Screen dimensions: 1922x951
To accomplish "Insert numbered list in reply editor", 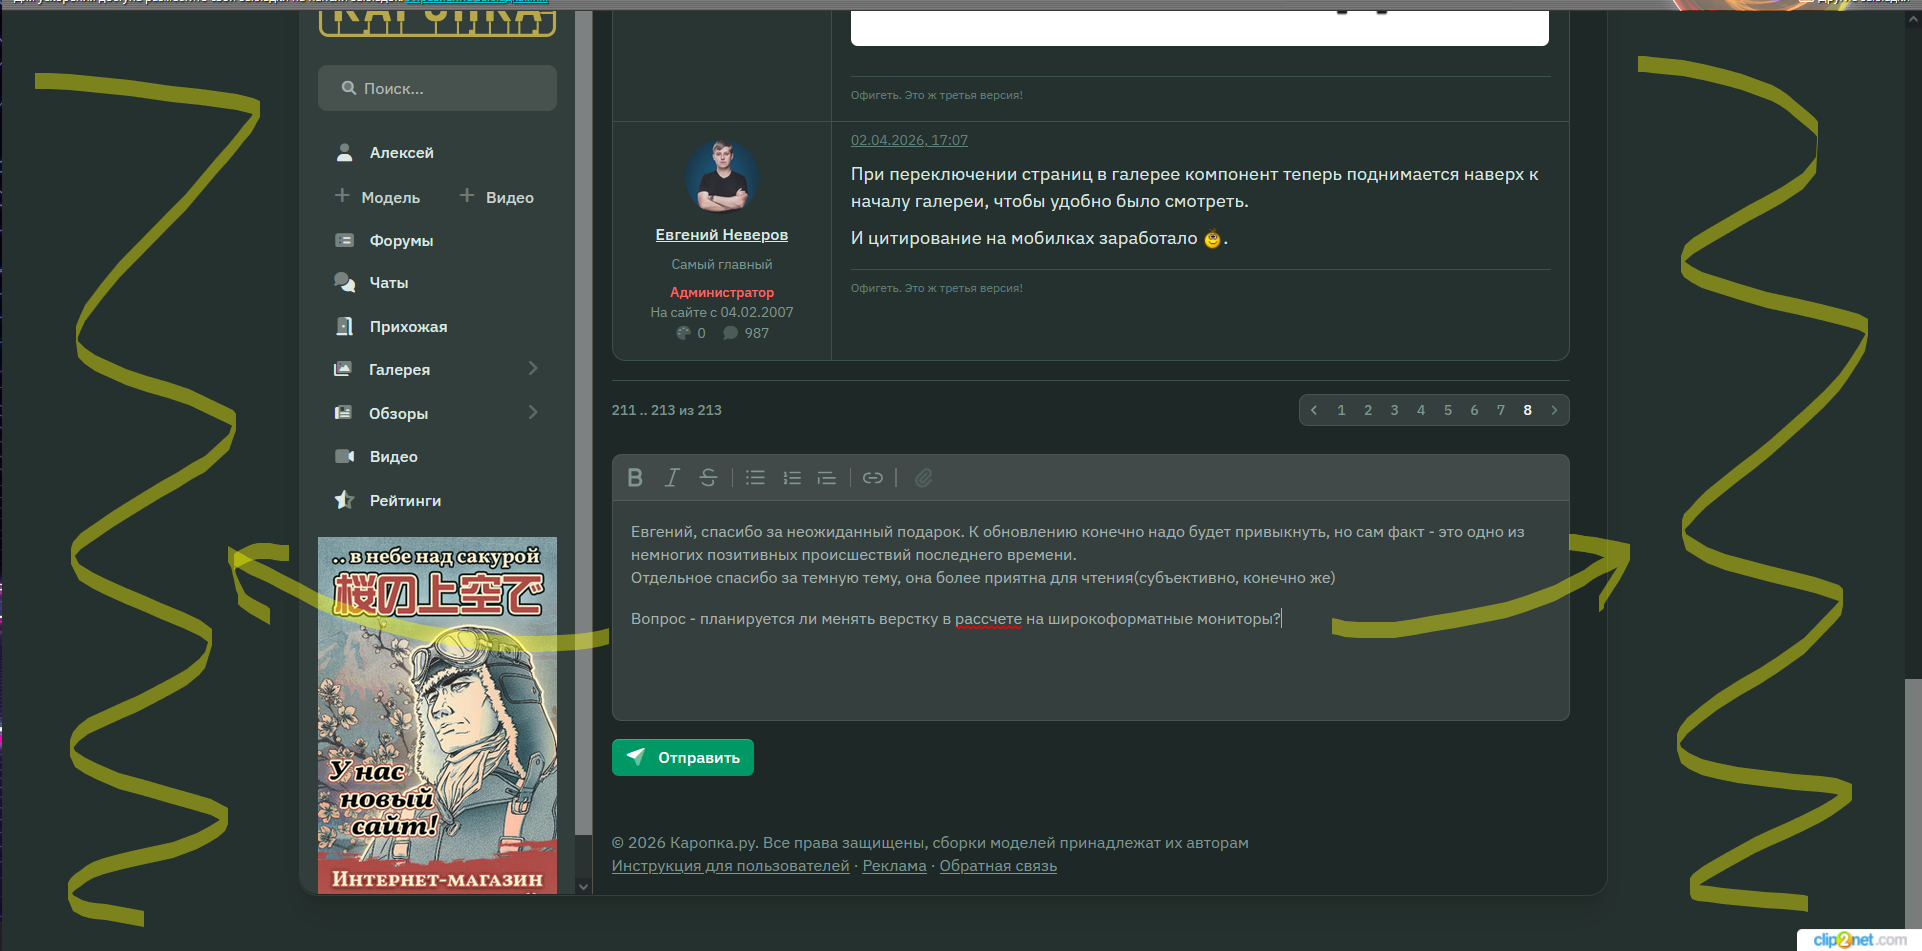I will pos(792,478).
